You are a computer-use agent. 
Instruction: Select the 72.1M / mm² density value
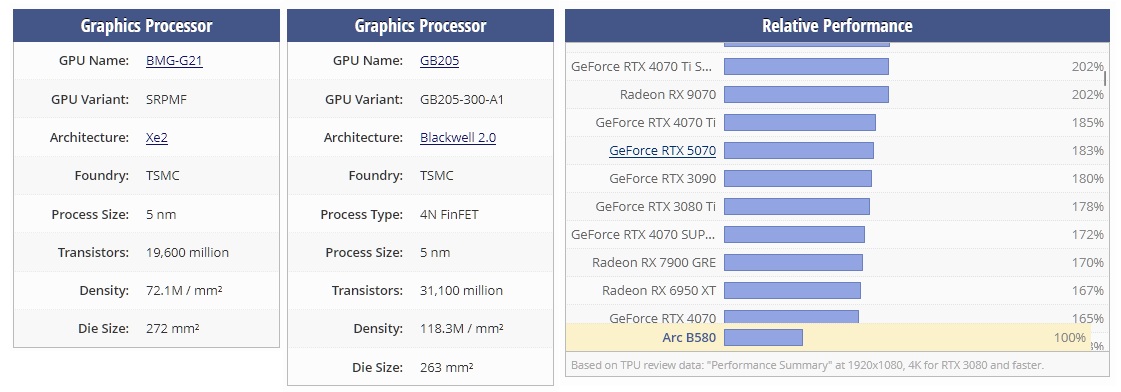click(x=184, y=290)
